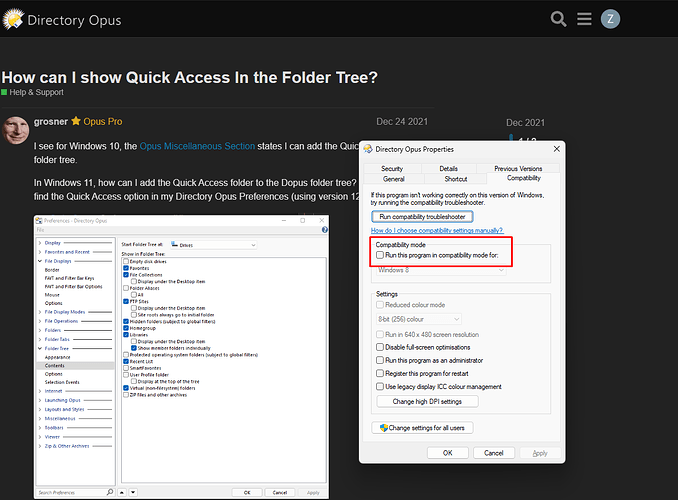The width and height of the screenshot is (678, 500).
Task: Open the Start Folder Tree at Drives dropdown
Action: (x=214, y=245)
